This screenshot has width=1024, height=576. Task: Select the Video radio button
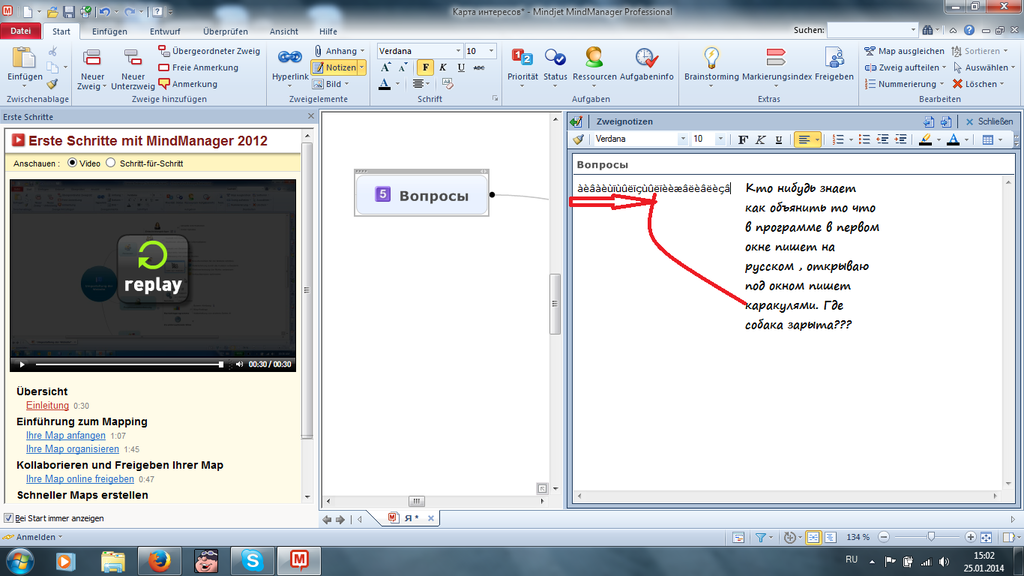click(72, 163)
